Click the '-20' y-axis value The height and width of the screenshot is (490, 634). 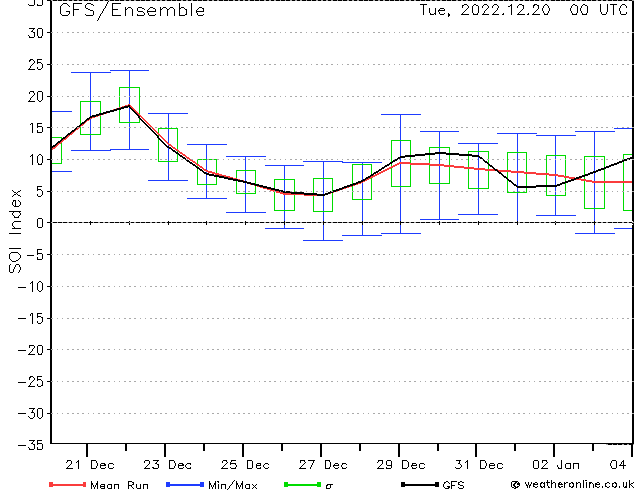coord(31,350)
